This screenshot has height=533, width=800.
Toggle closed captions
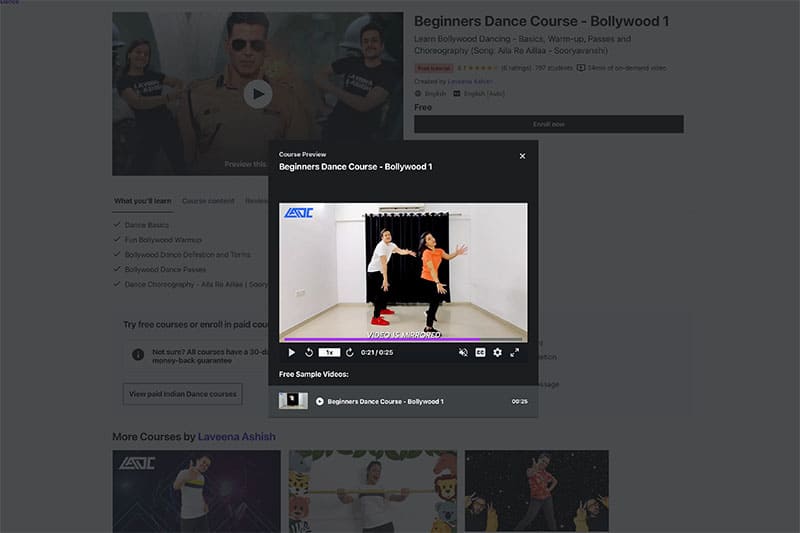480,352
